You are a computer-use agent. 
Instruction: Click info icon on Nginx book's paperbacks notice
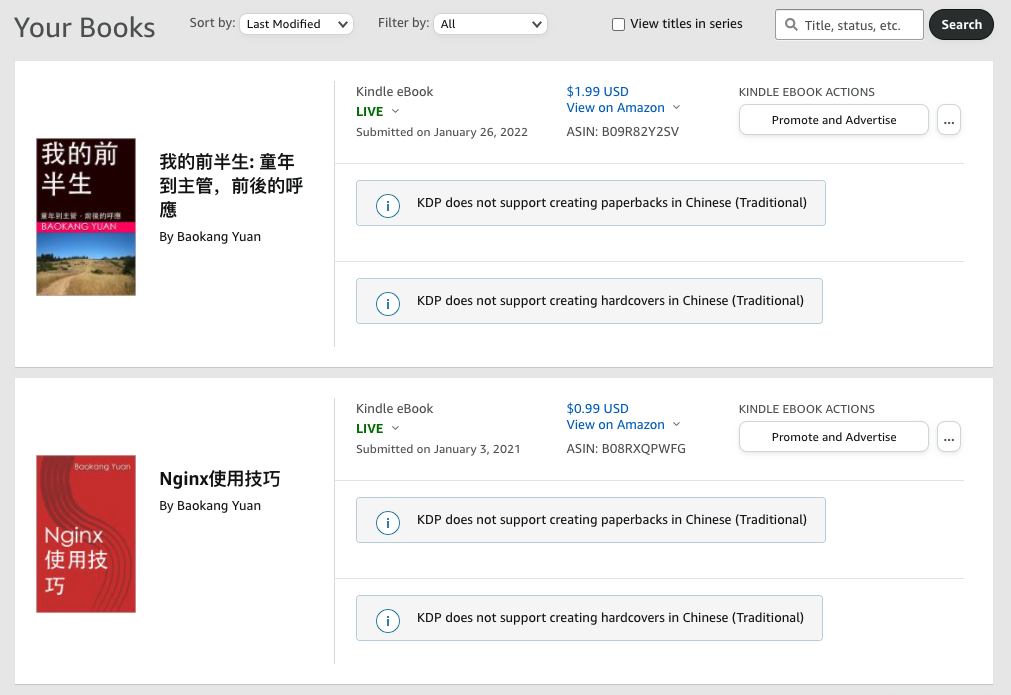pos(388,523)
